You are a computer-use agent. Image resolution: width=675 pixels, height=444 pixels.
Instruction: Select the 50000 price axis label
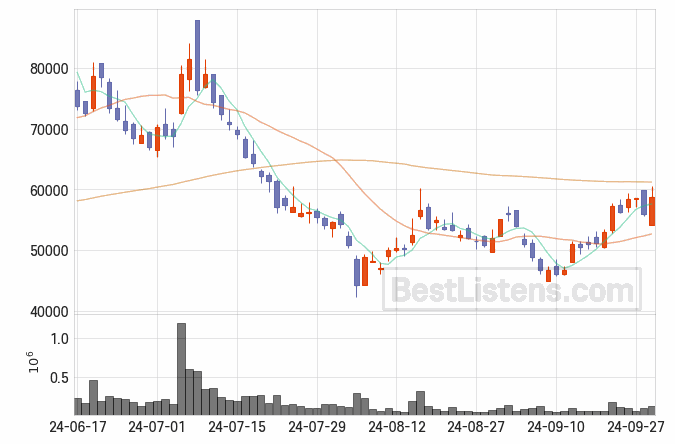click(49, 251)
